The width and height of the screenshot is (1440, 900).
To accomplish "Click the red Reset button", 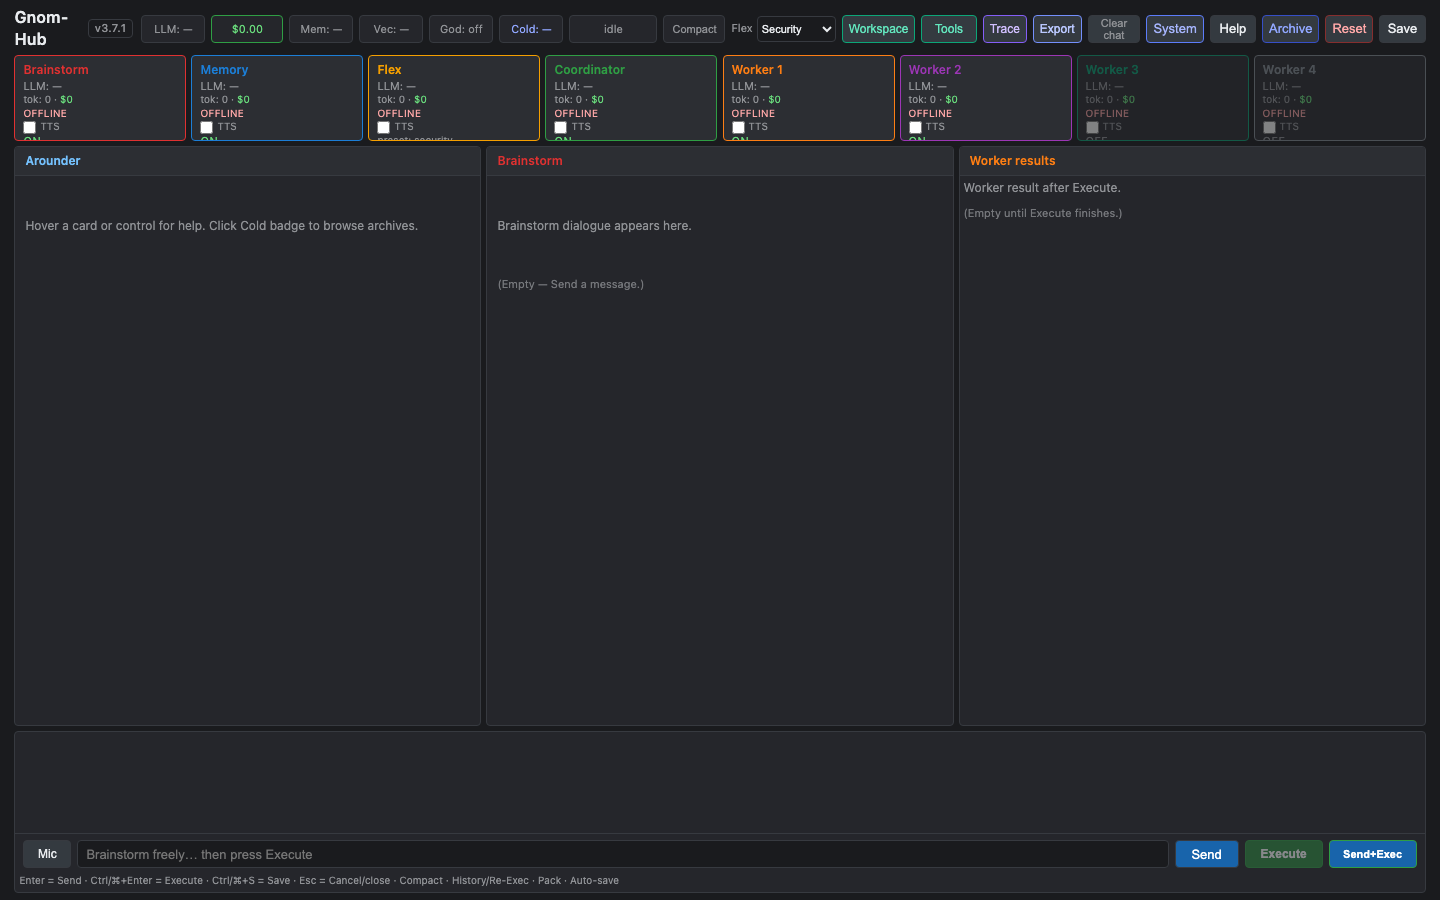I will (x=1349, y=29).
